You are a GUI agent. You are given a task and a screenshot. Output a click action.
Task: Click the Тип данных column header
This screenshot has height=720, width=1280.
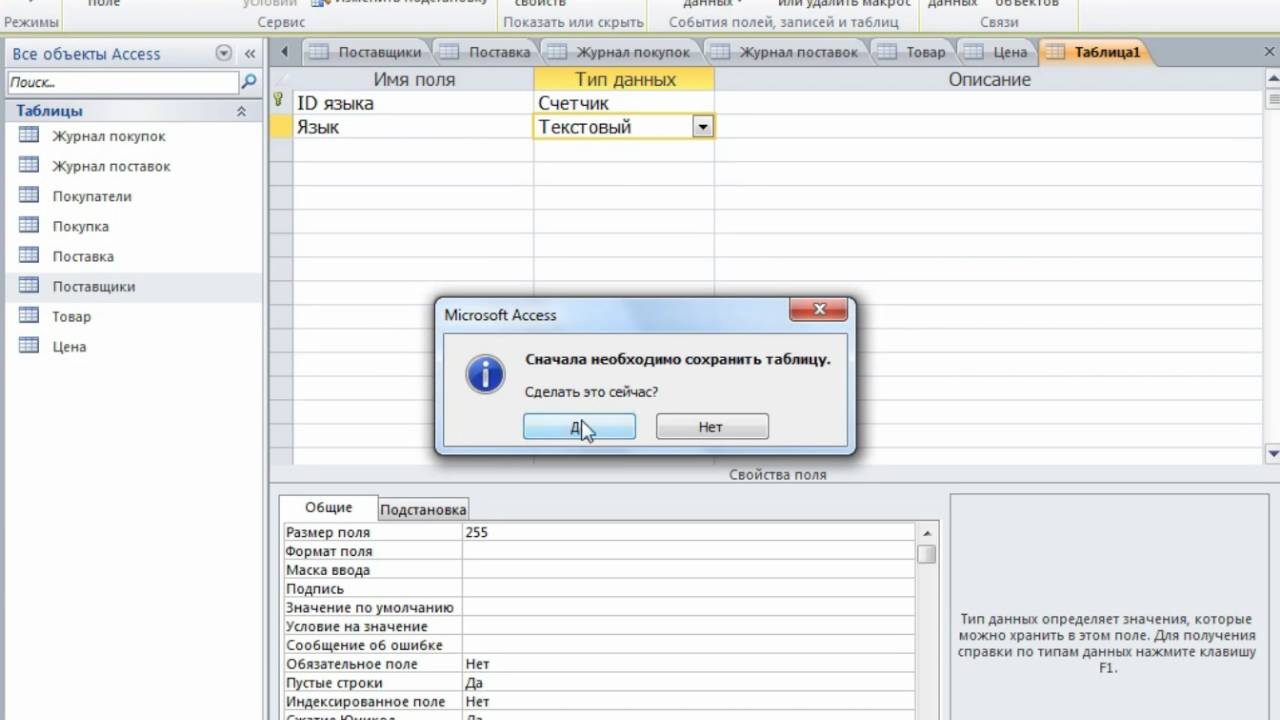click(x=625, y=79)
